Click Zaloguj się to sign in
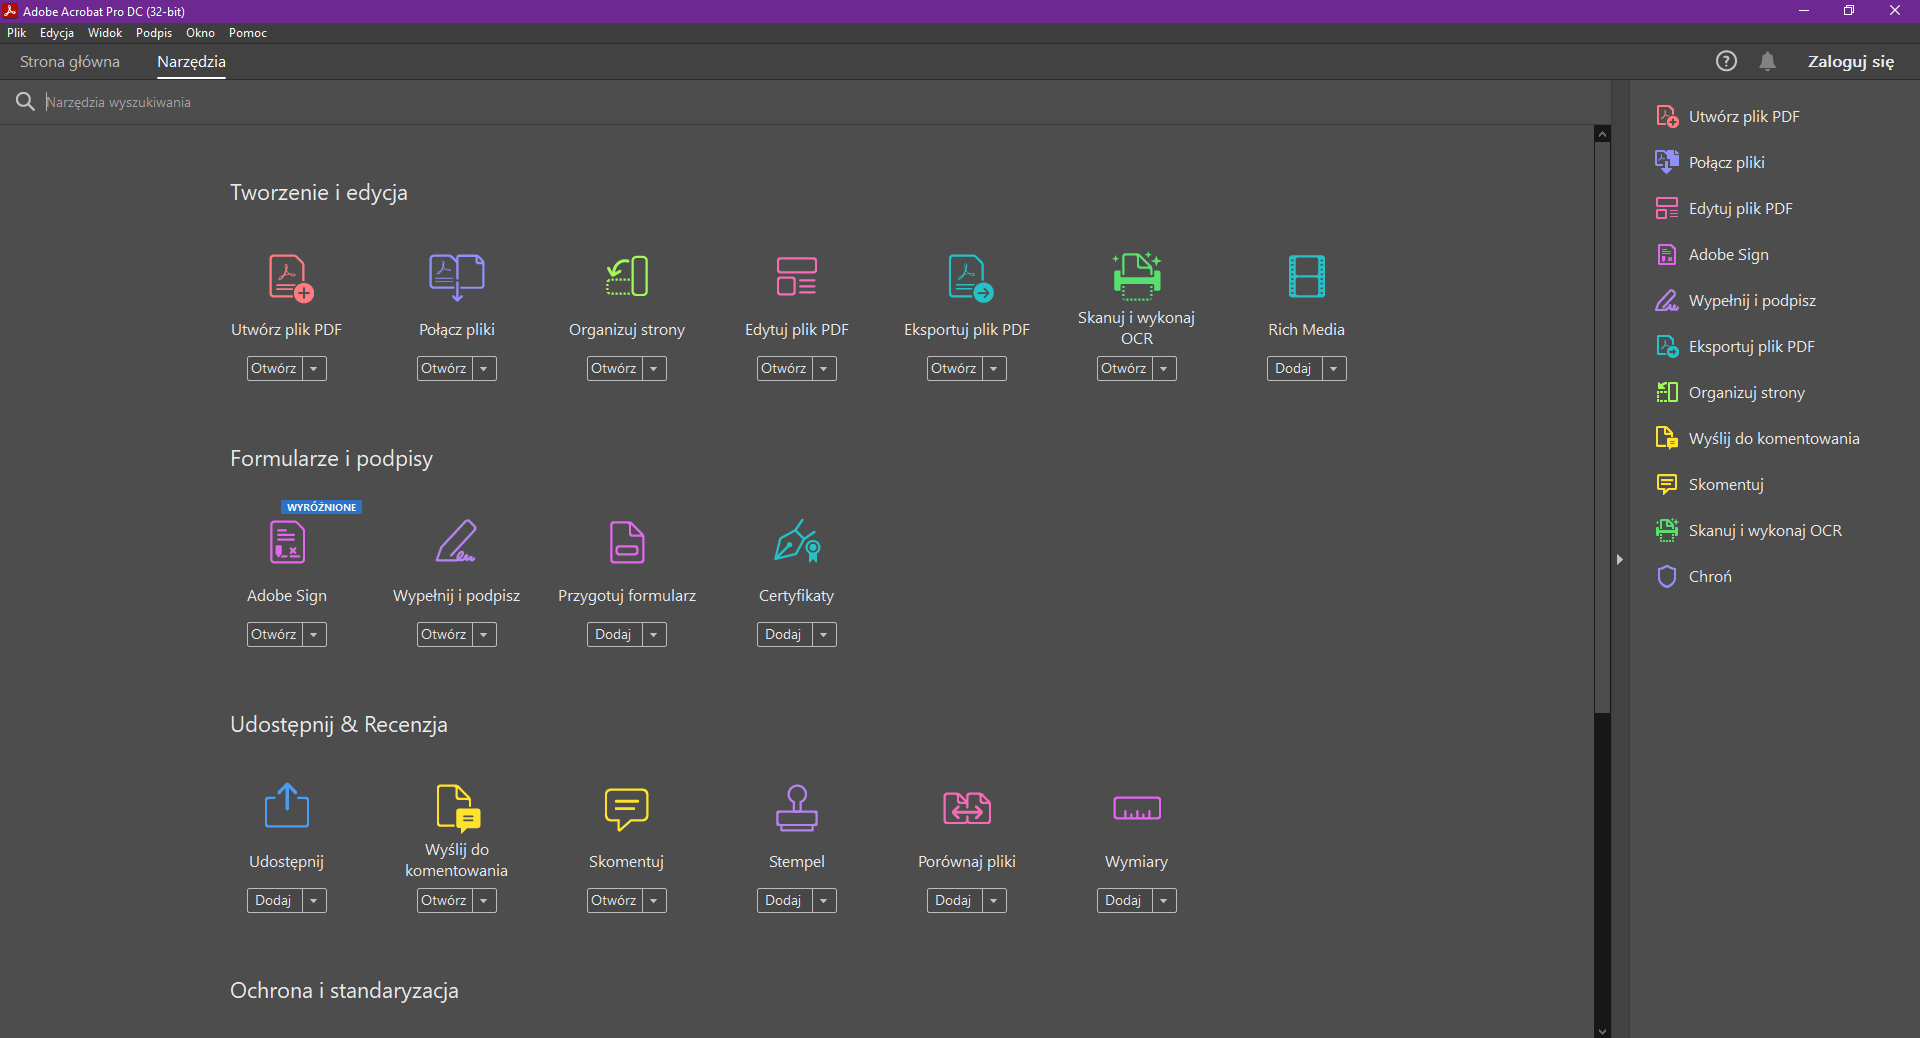Image resolution: width=1920 pixels, height=1038 pixels. coord(1851,62)
